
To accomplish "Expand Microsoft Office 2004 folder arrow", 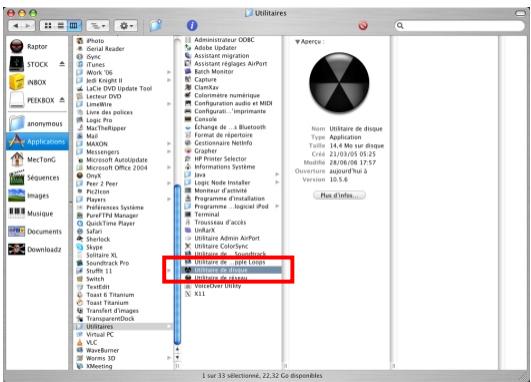I will 169,168.
